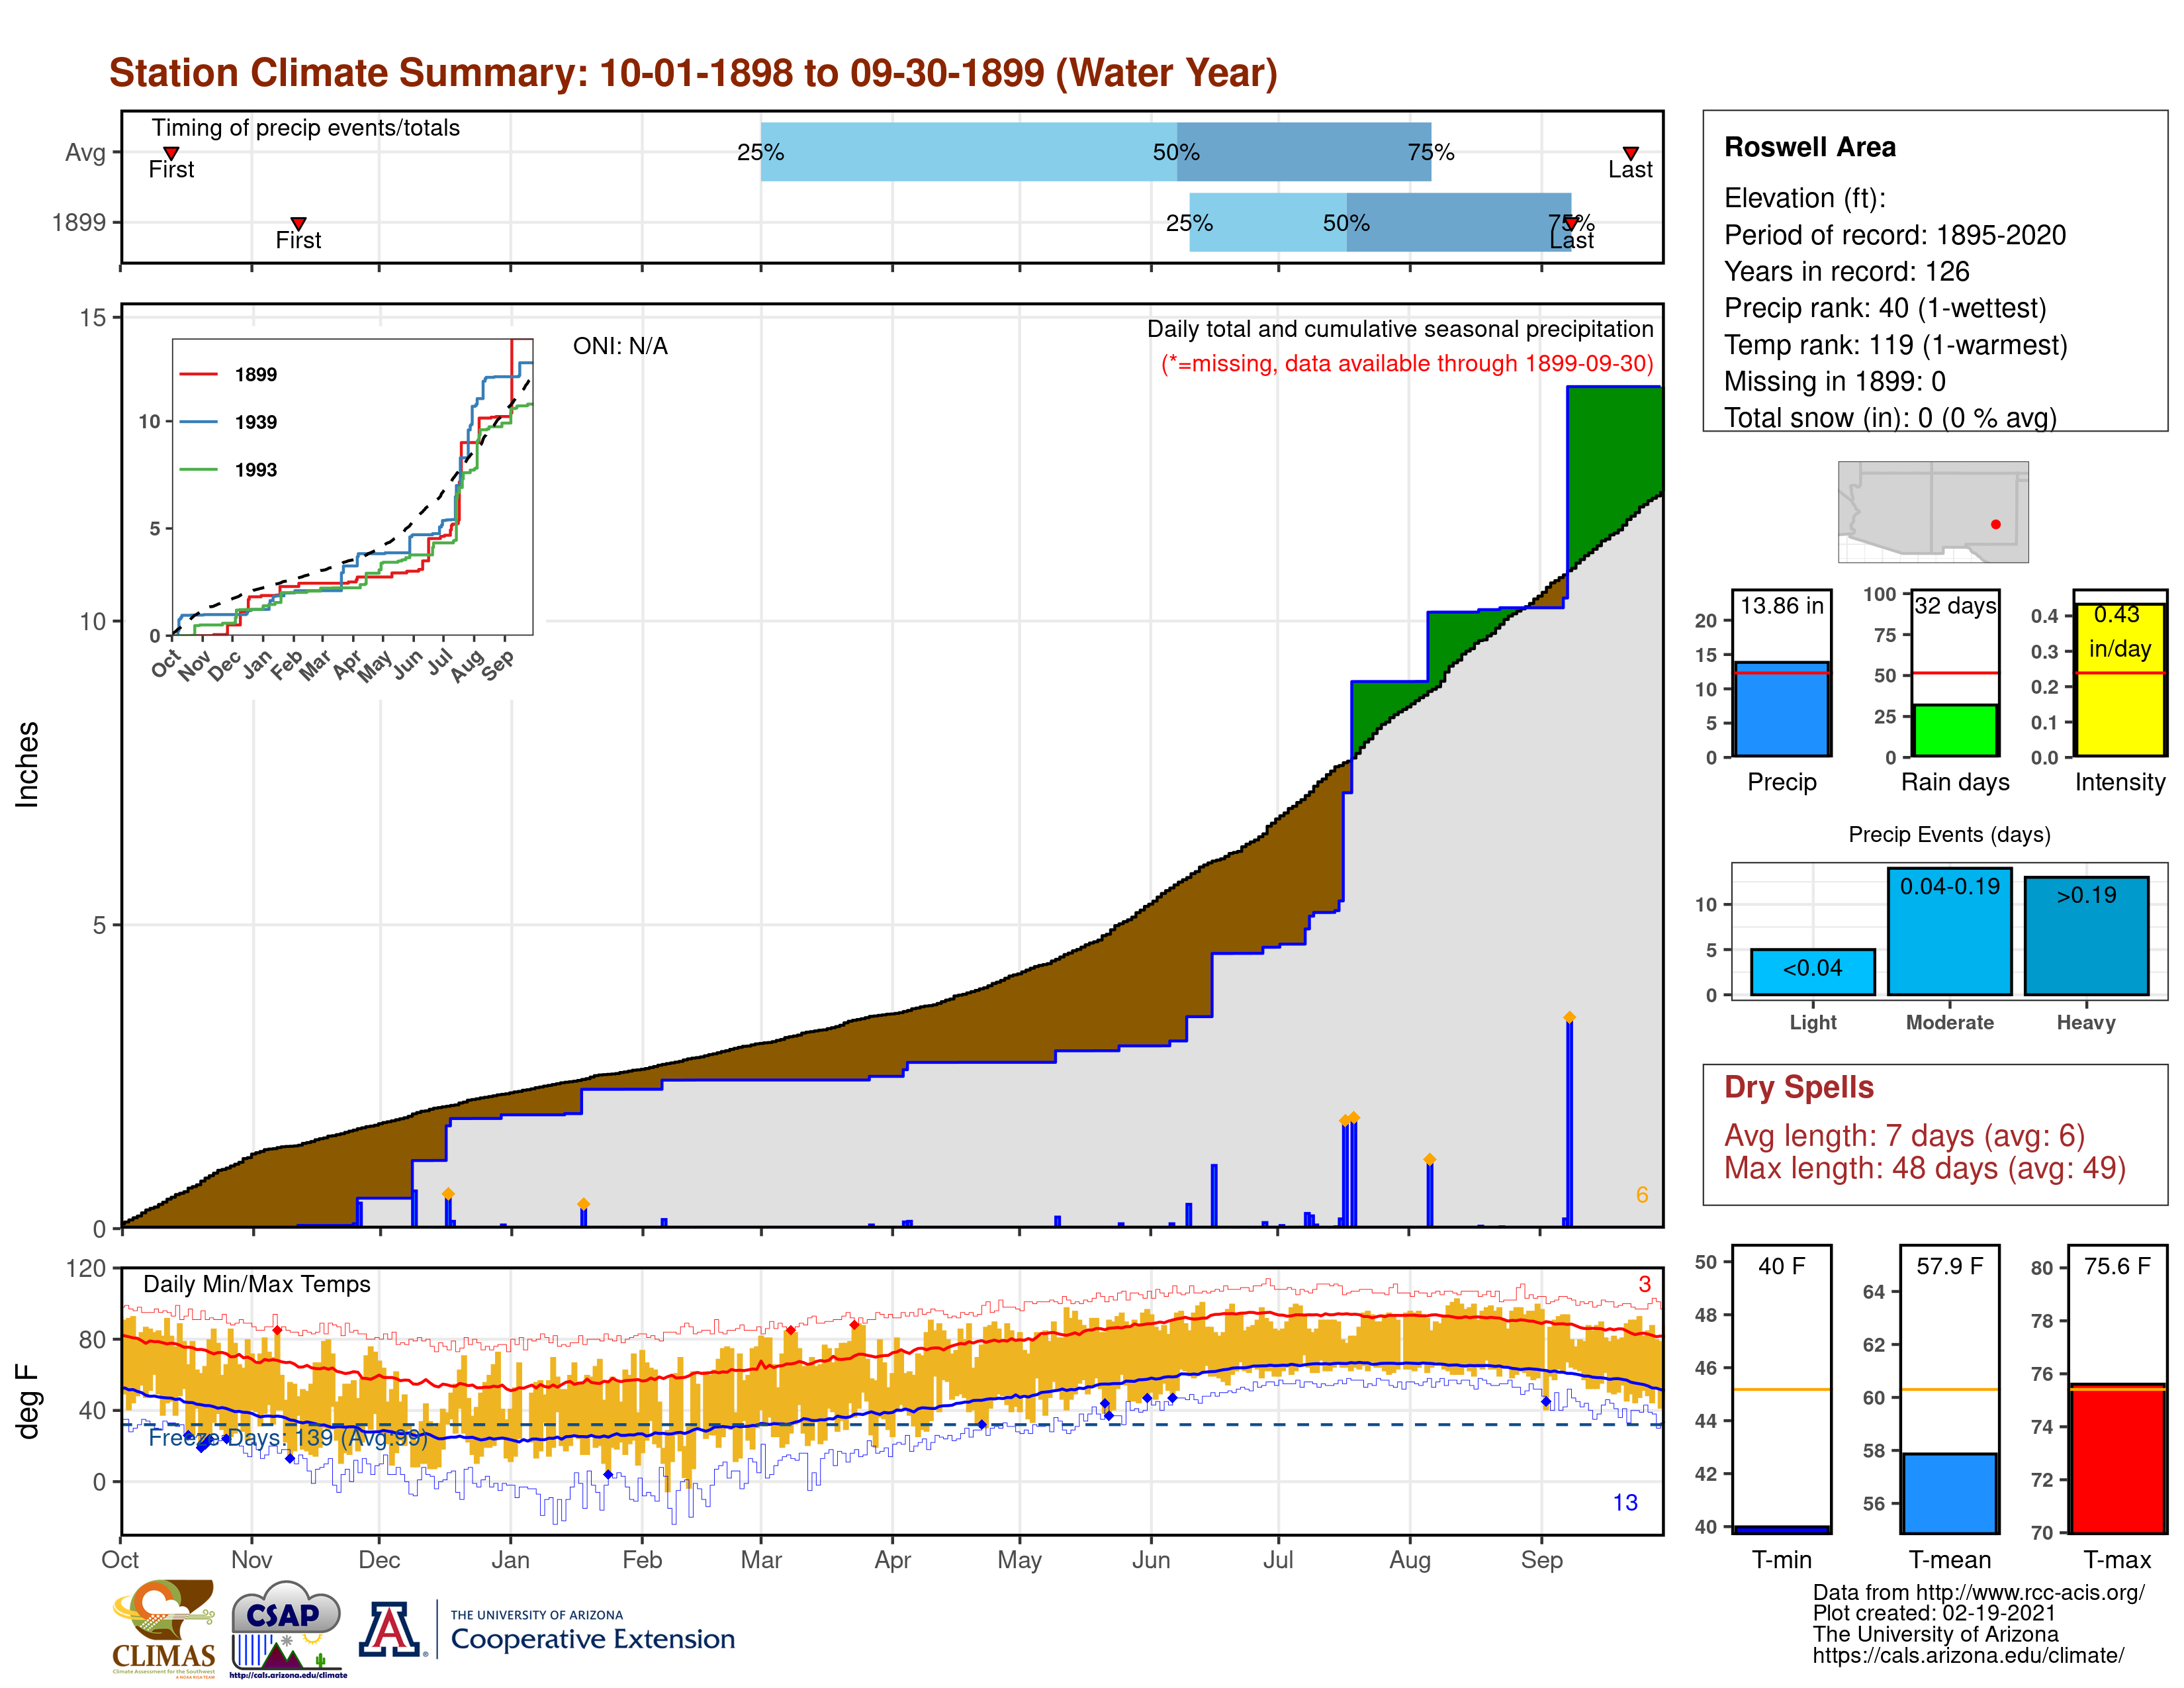The height and width of the screenshot is (1688, 2184).
Task: Click the blue Precip bar
Action: [1782, 709]
